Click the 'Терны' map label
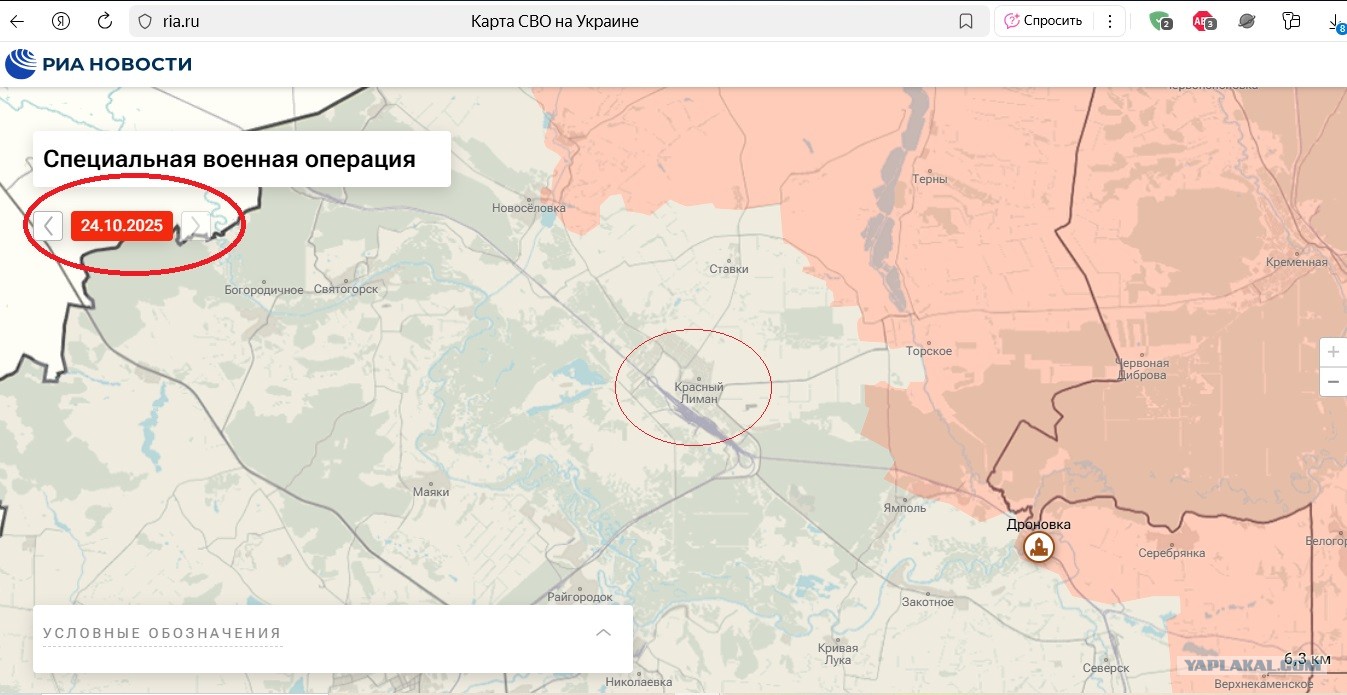This screenshot has height=695, width=1347. [x=929, y=180]
